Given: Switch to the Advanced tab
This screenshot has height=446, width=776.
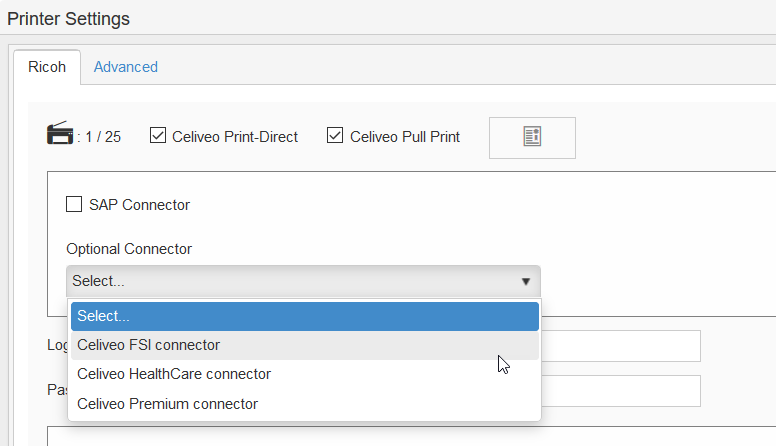Looking at the screenshot, I should pyautogui.click(x=126, y=67).
